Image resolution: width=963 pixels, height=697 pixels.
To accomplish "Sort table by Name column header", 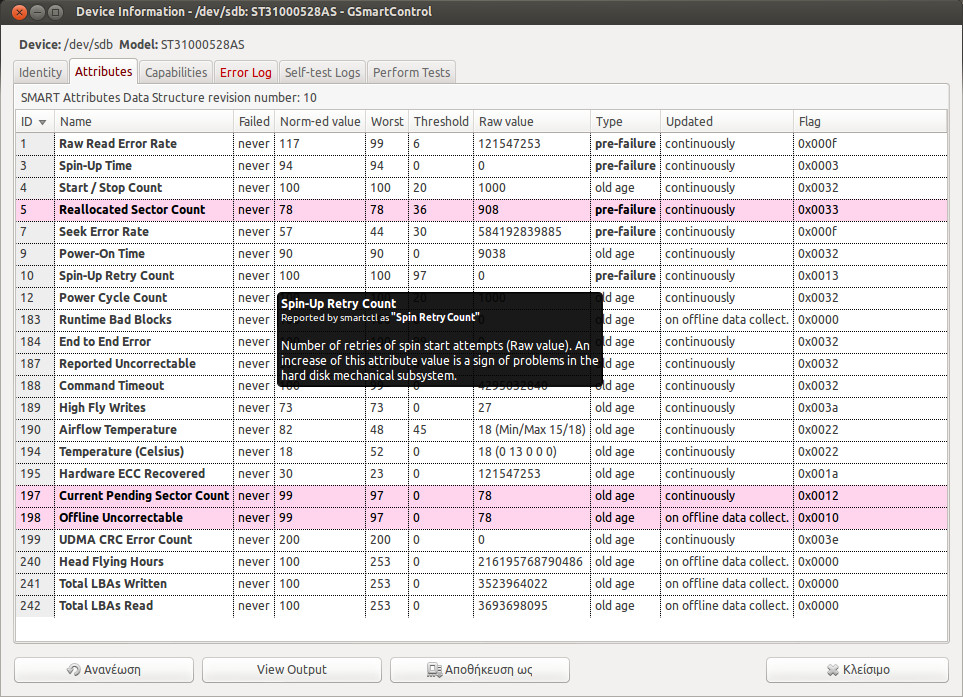I will pyautogui.click(x=144, y=122).
